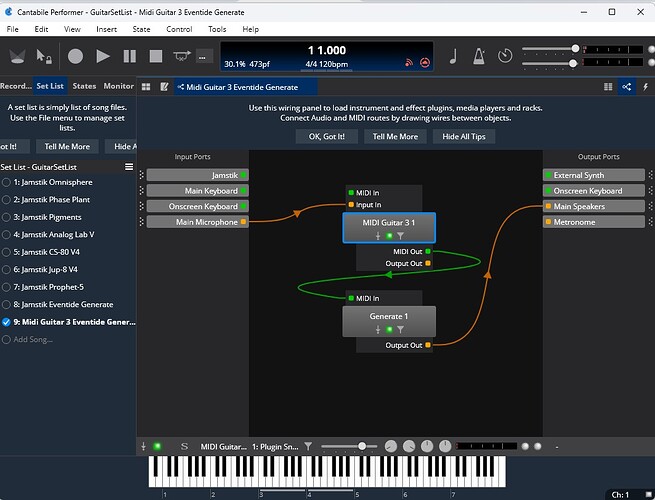Select song 7: Jamstik Prophet-5
This screenshot has width=655, height=500.
coord(68,287)
